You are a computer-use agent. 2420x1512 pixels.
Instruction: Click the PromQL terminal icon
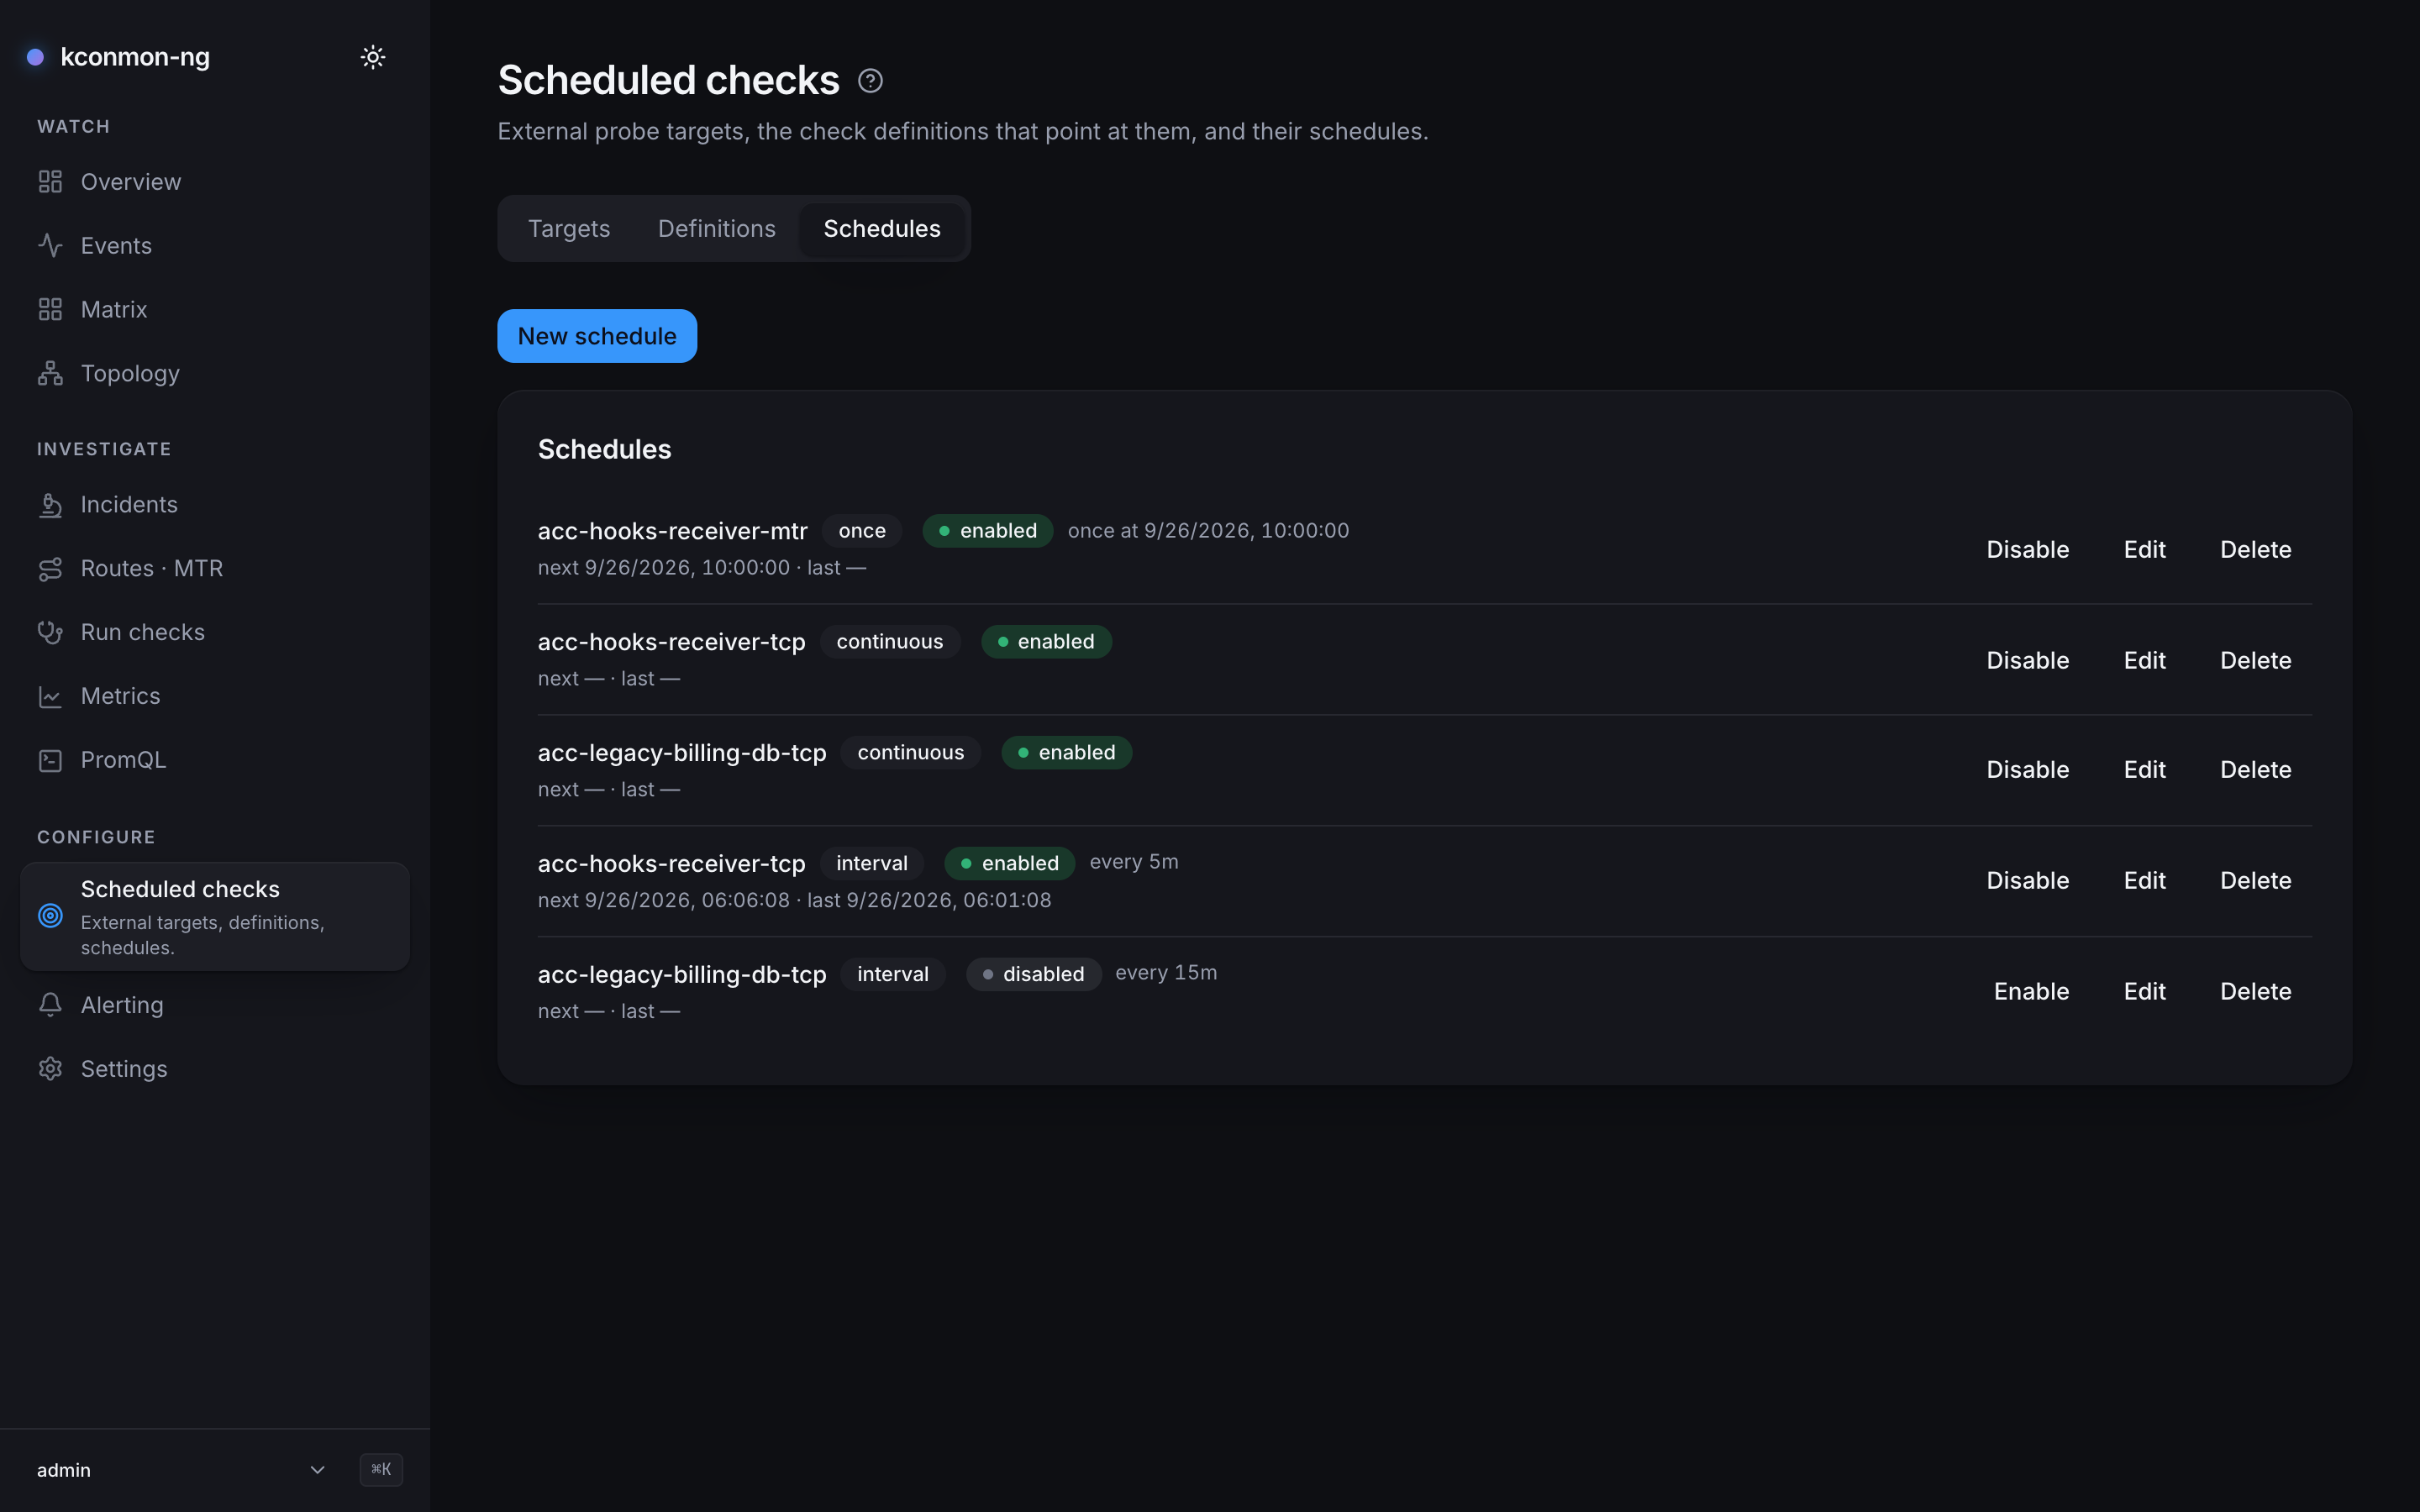50,761
